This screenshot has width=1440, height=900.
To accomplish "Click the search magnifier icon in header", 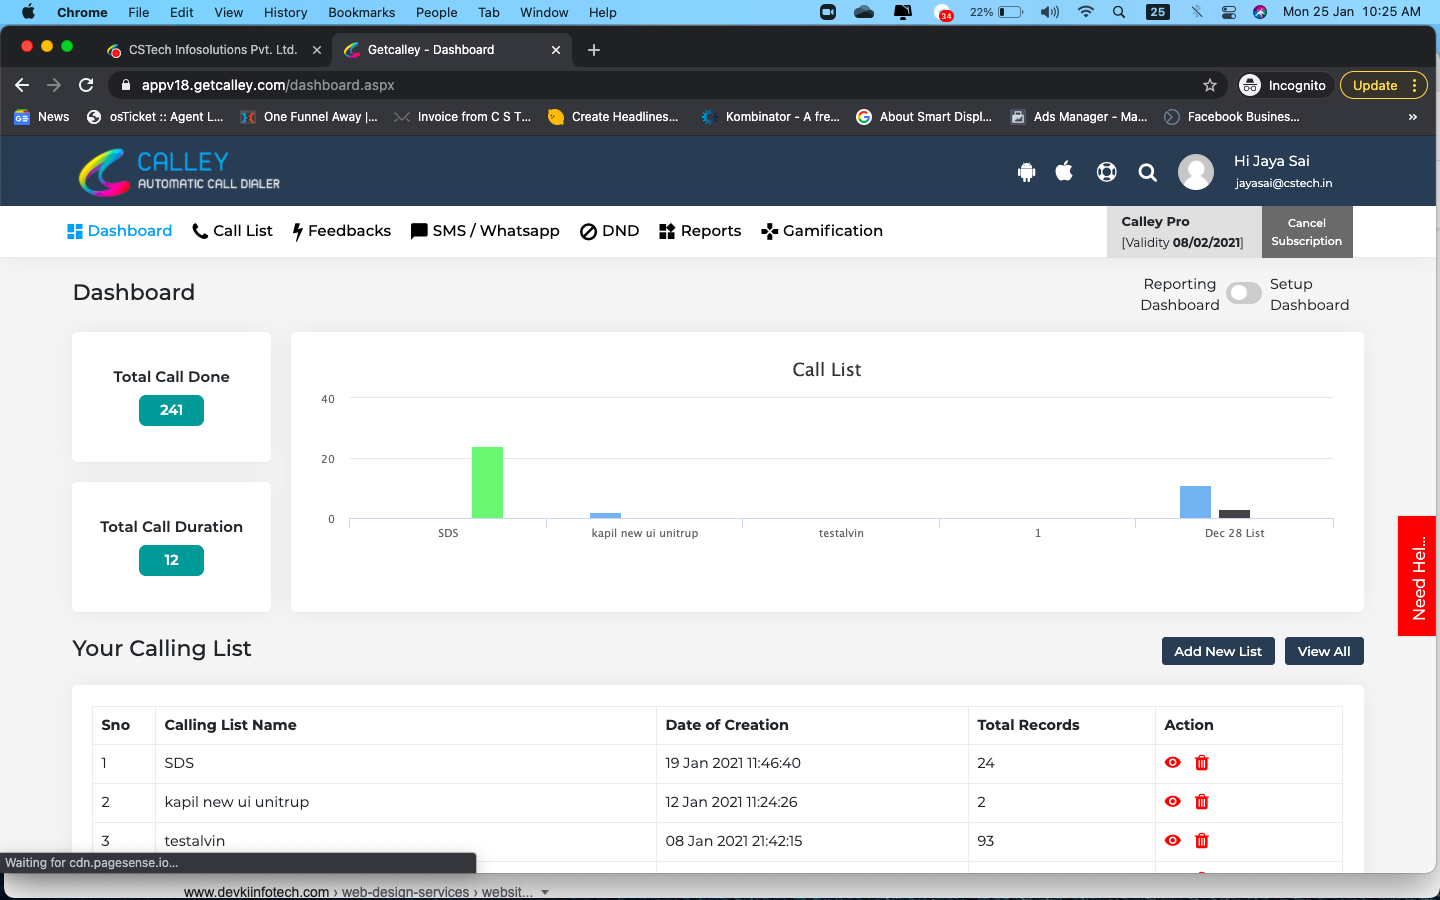I will coord(1148,173).
